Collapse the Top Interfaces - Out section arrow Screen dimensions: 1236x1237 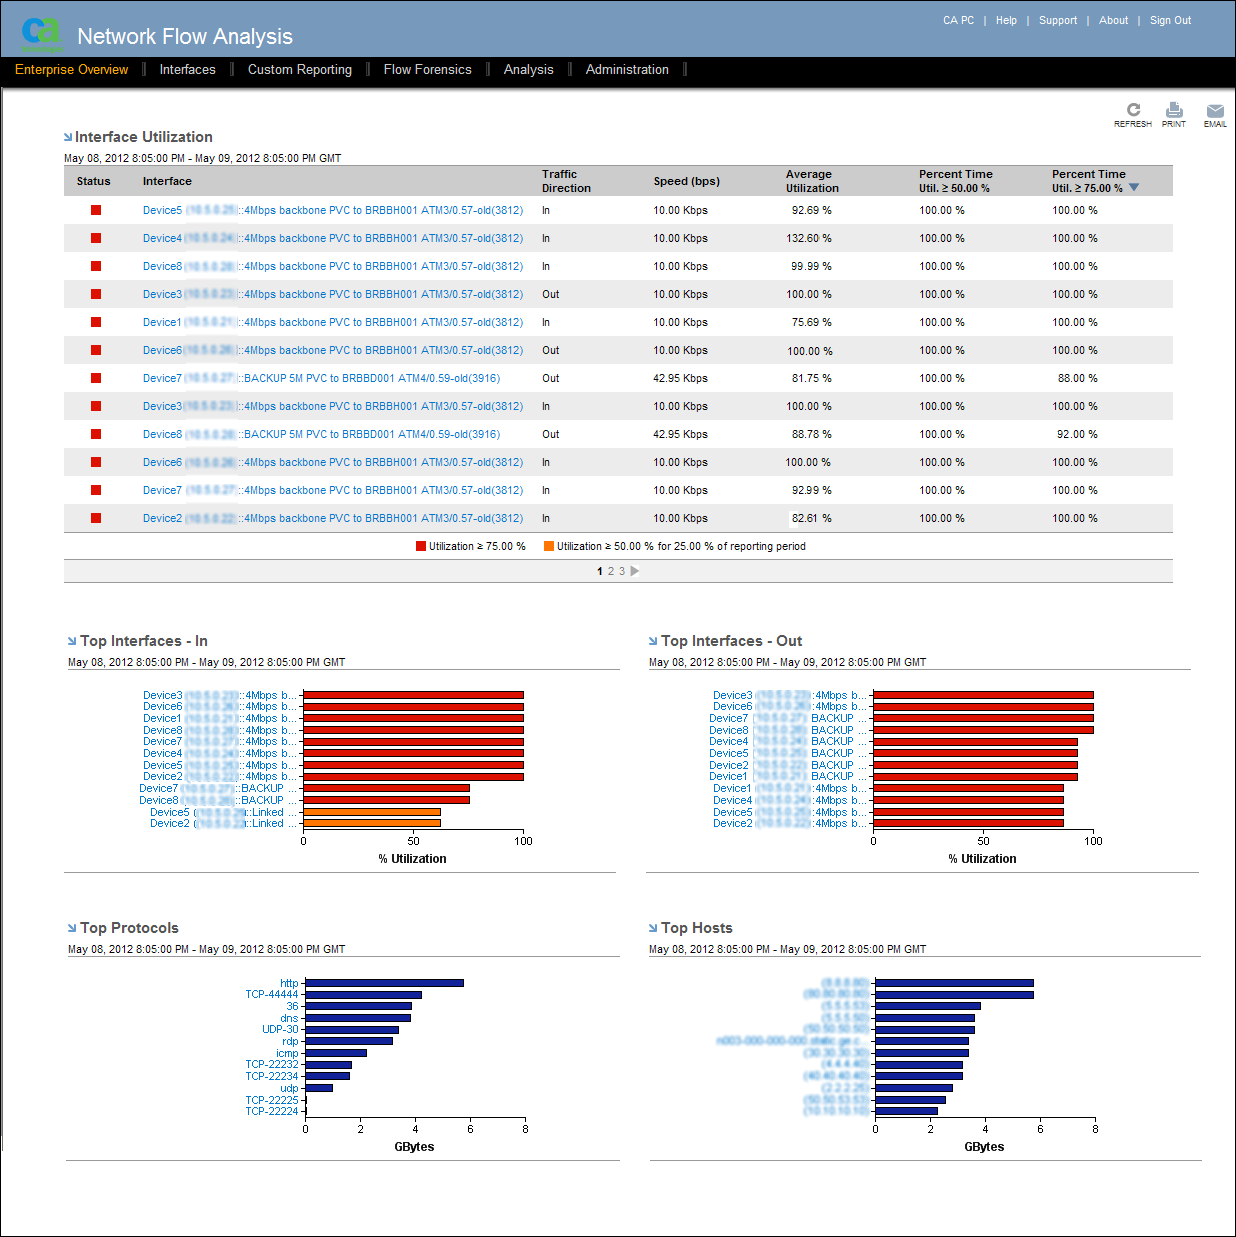(x=651, y=640)
